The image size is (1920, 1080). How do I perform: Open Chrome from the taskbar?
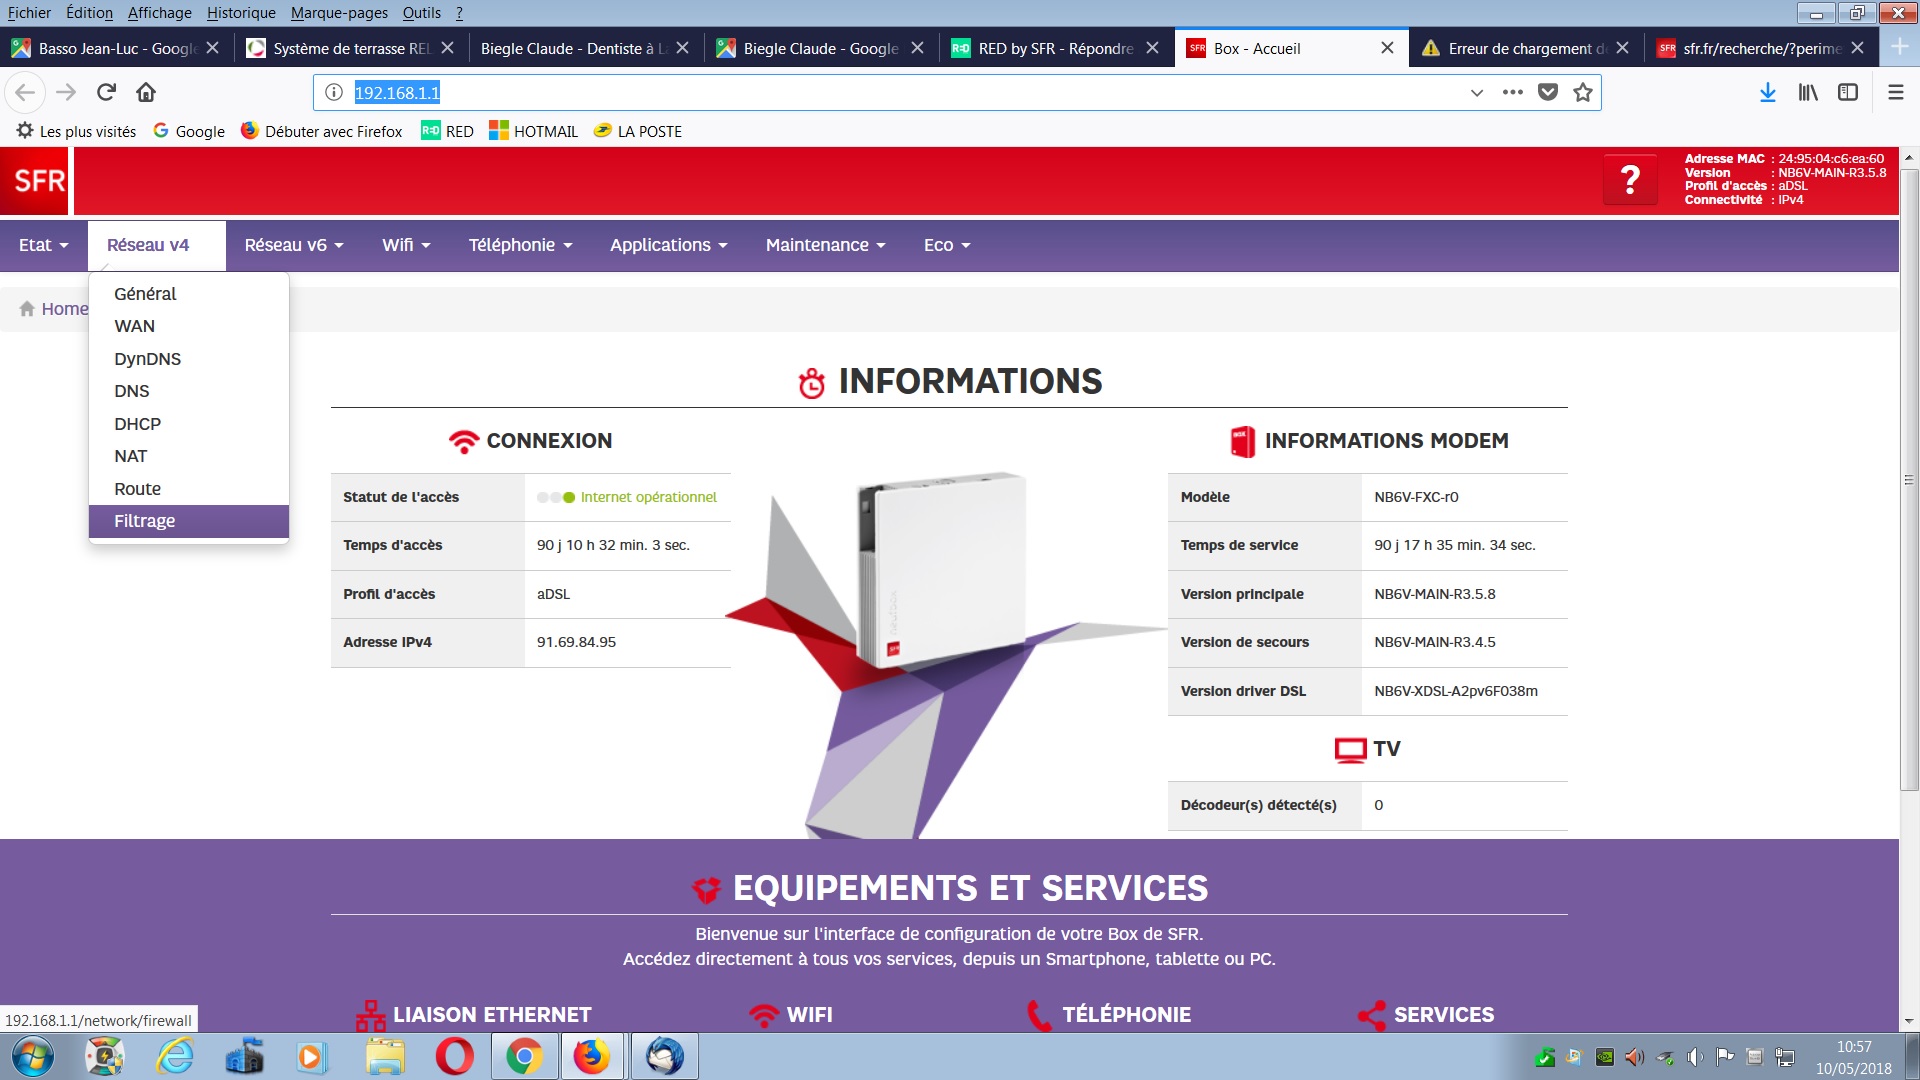point(524,1056)
